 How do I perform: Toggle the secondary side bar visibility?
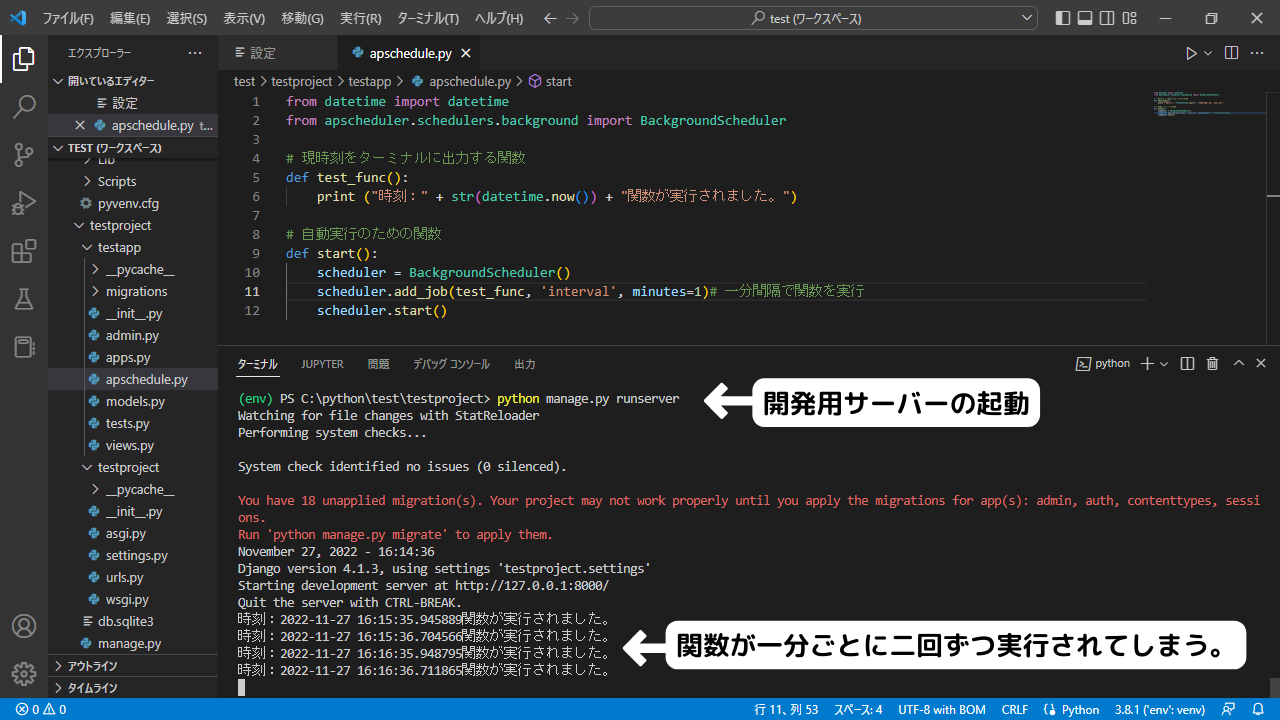point(1108,18)
